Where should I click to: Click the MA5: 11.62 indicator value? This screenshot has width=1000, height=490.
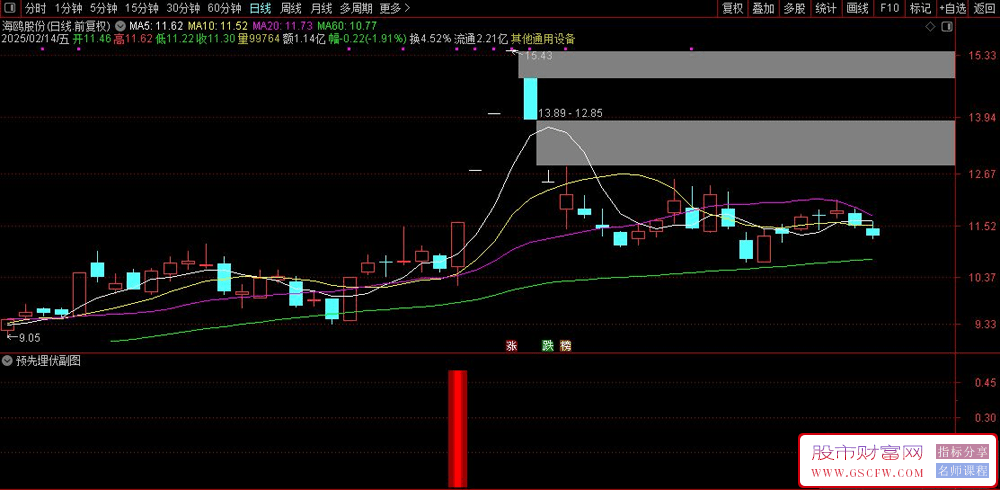[x=156, y=26]
